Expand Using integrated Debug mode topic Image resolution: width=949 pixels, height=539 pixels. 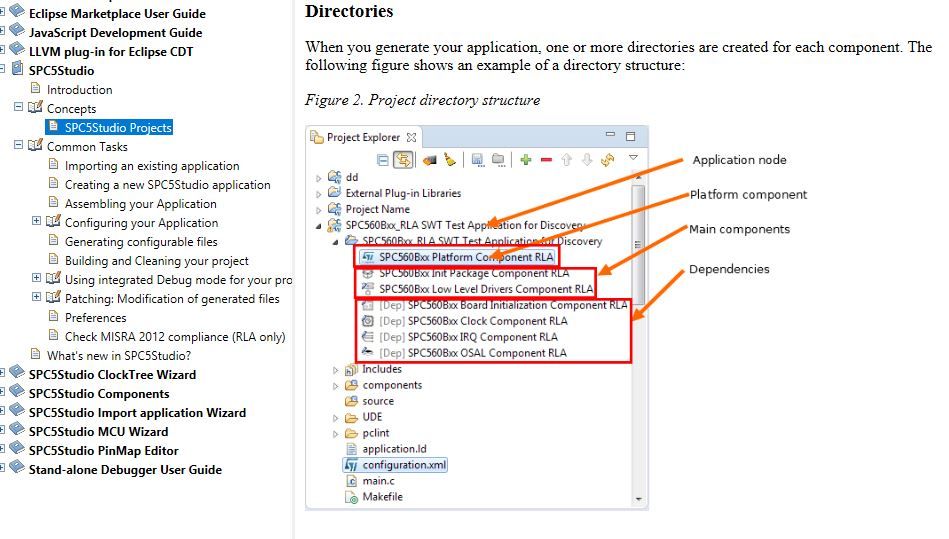pyautogui.click(x=36, y=278)
